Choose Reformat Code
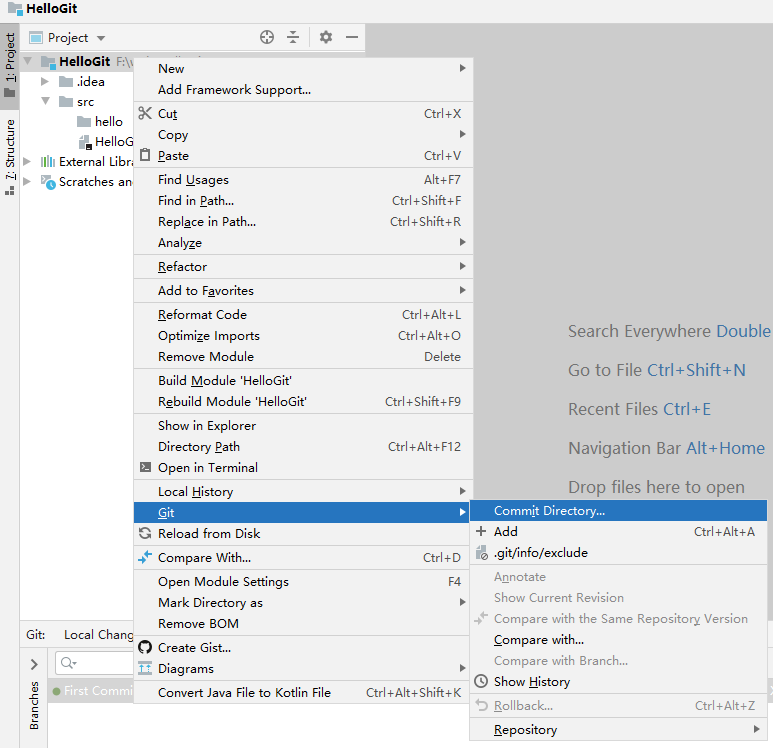The width and height of the screenshot is (773, 748). click(303, 315)
